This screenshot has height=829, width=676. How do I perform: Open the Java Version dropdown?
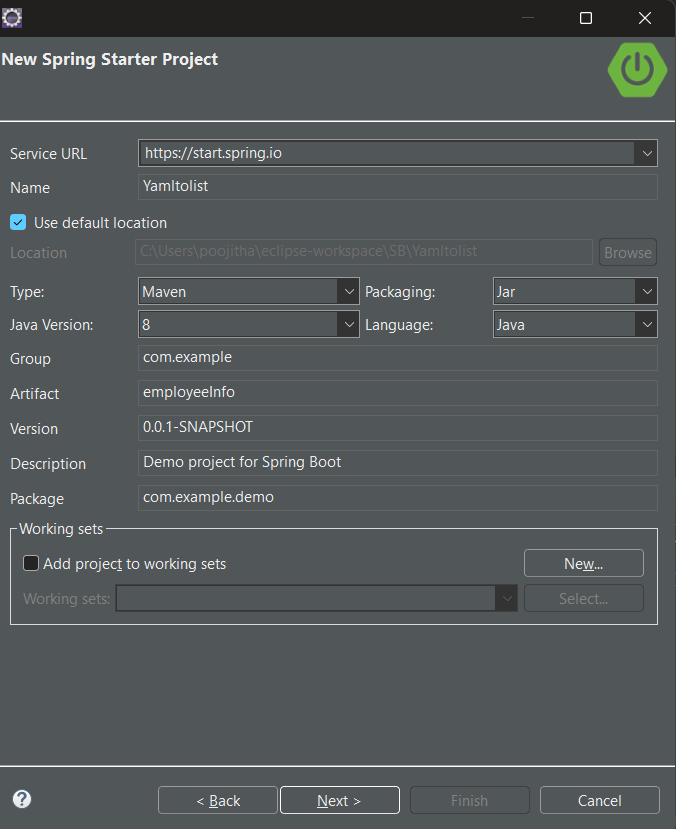347,324
